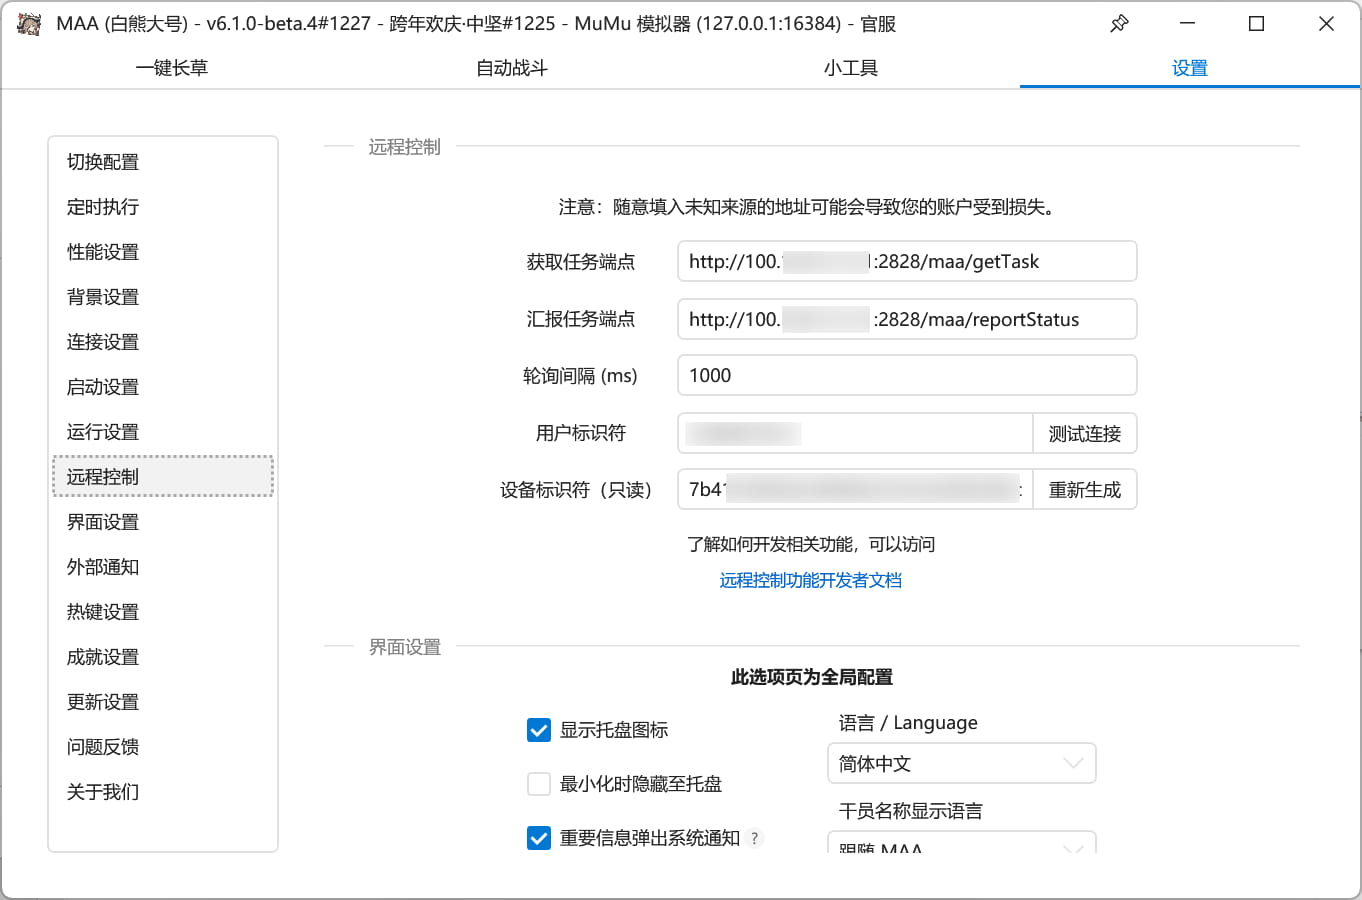Click 重新生成 to regenerate device identifier
The height and width of the screenshot is (900, 1362).
pos(1085,489)
